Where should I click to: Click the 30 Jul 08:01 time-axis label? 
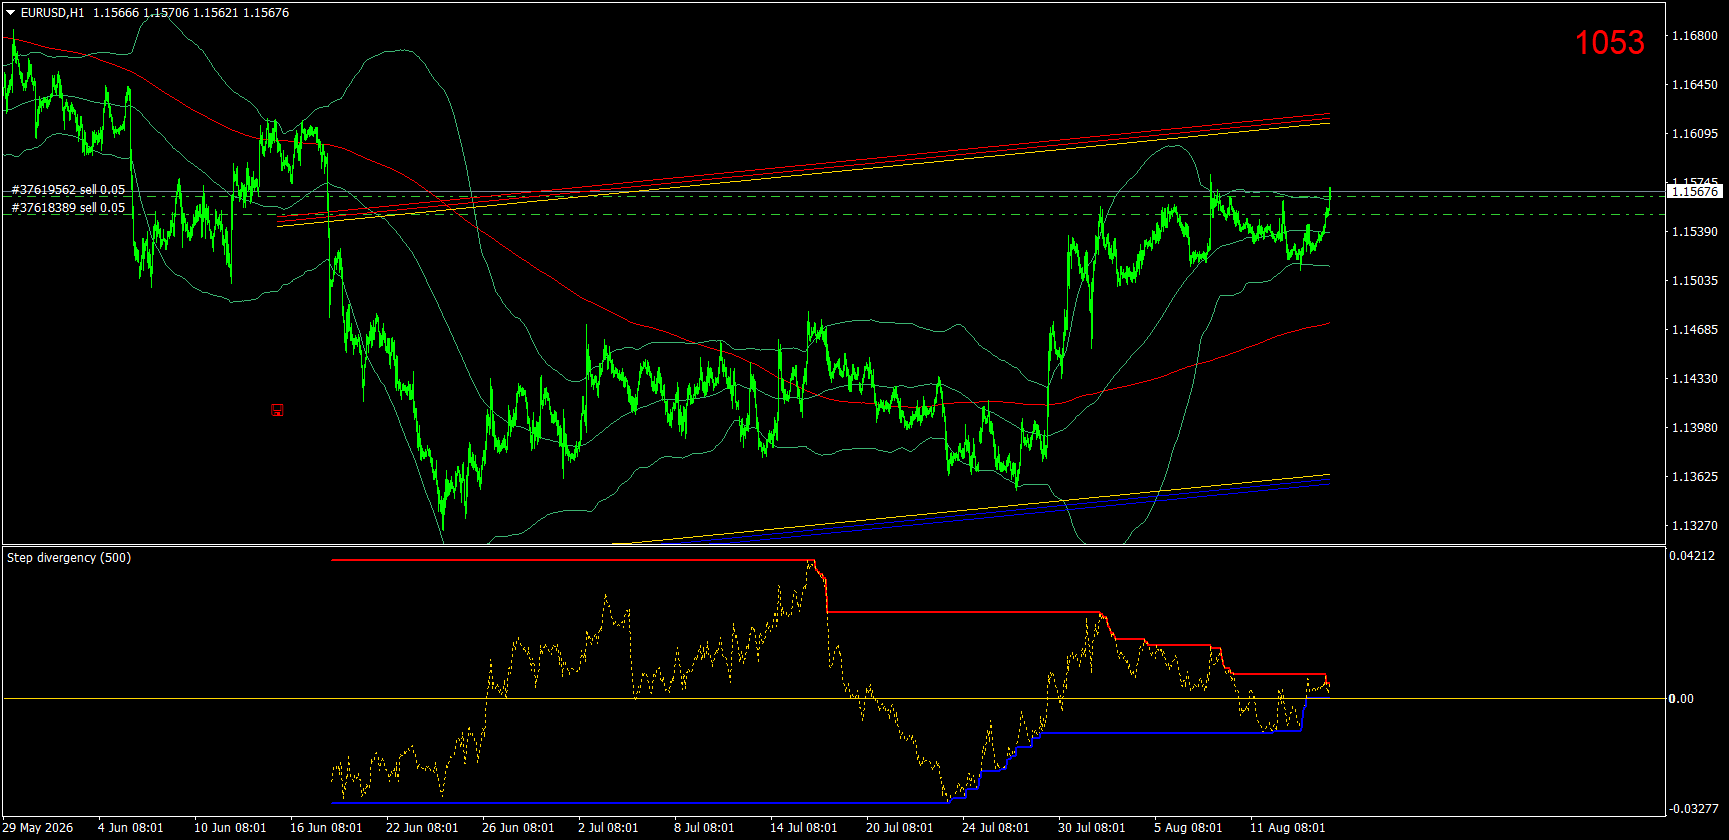click(1091, 828)
